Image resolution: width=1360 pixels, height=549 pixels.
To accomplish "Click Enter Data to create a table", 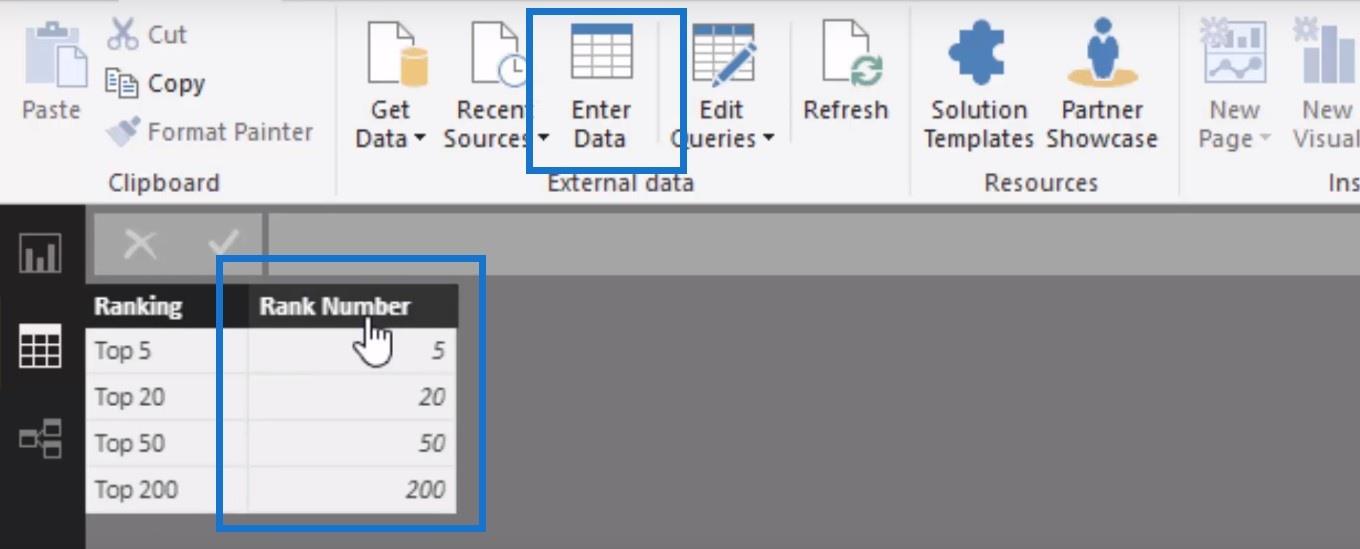I will [601, 84].
